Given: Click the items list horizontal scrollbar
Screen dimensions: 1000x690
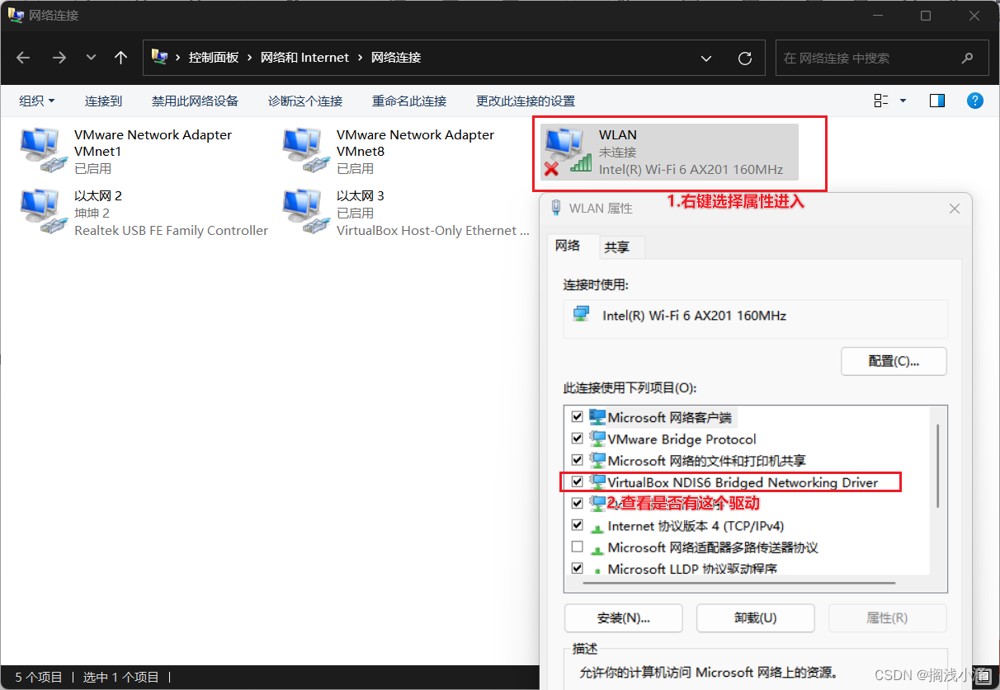Looking at the screenshot, I should click(x=739, y=583).
